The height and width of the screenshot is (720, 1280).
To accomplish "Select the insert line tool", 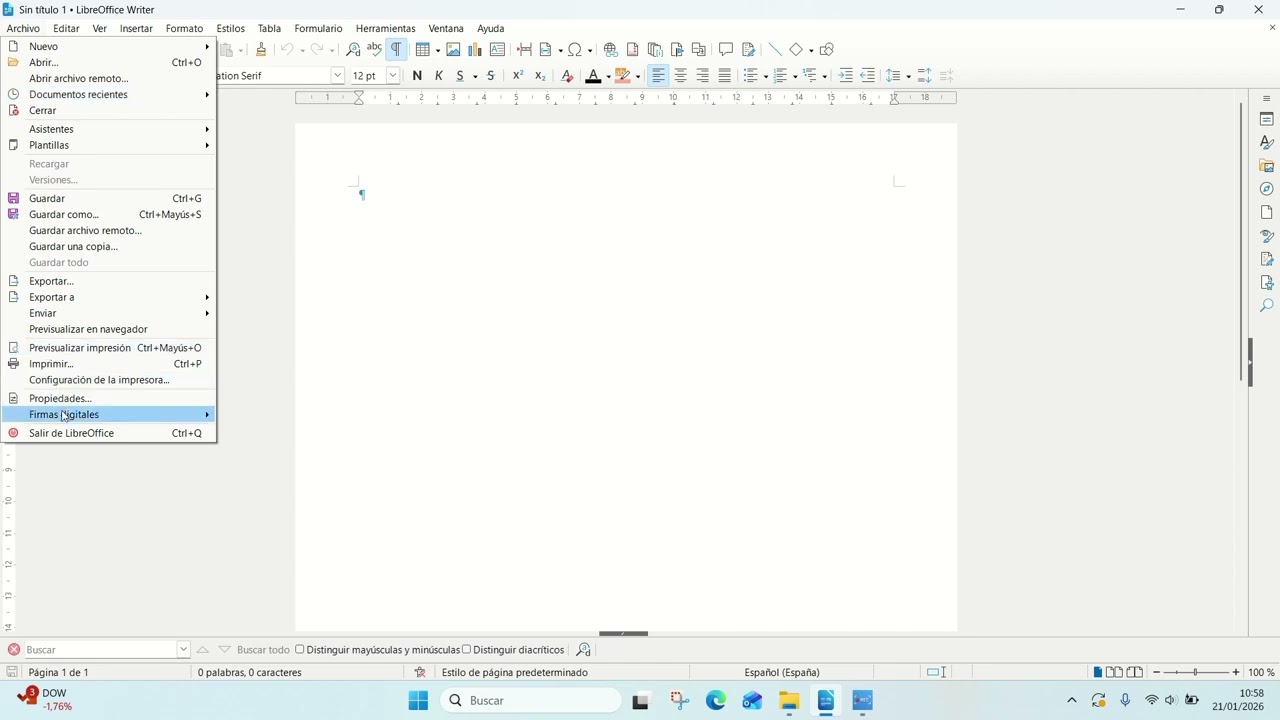I will tap(775, 49).
